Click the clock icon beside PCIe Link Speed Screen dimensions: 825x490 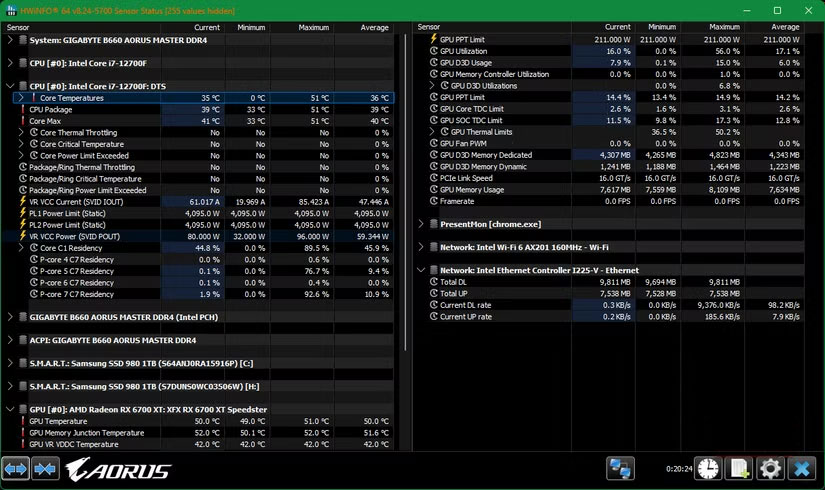[x=434, y=178]
